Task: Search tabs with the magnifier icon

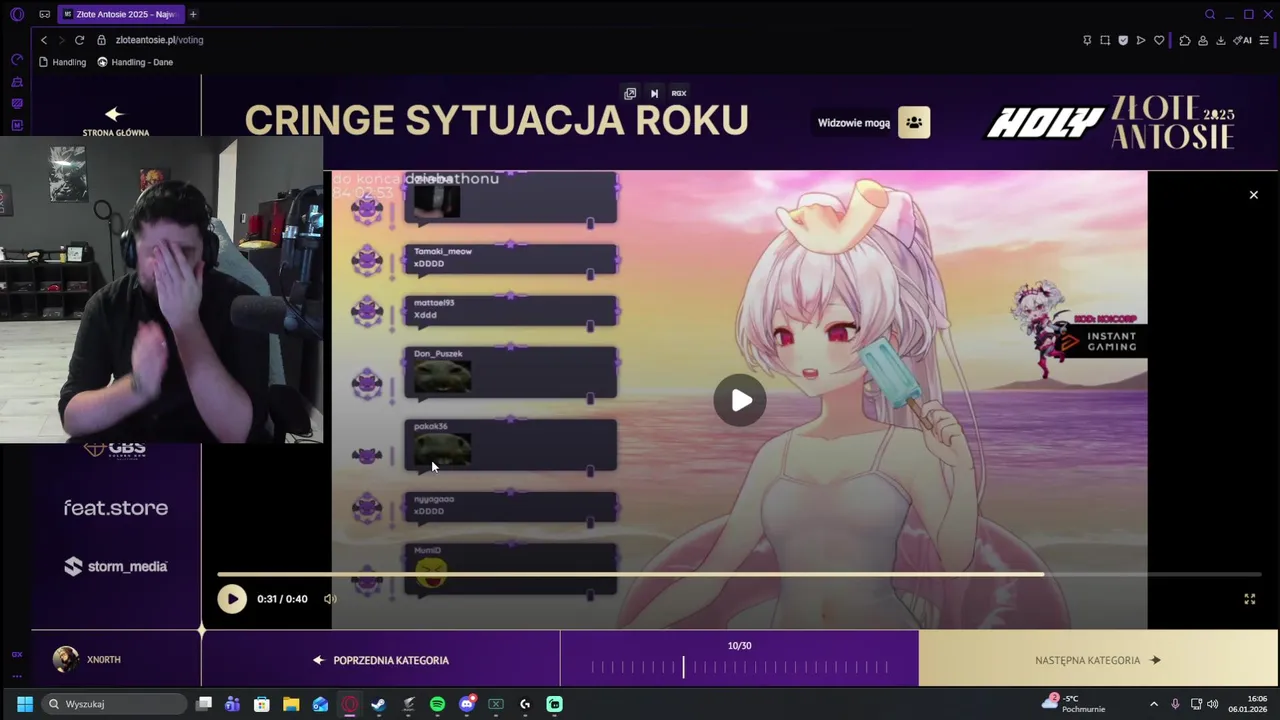Action: point(1210,14)
